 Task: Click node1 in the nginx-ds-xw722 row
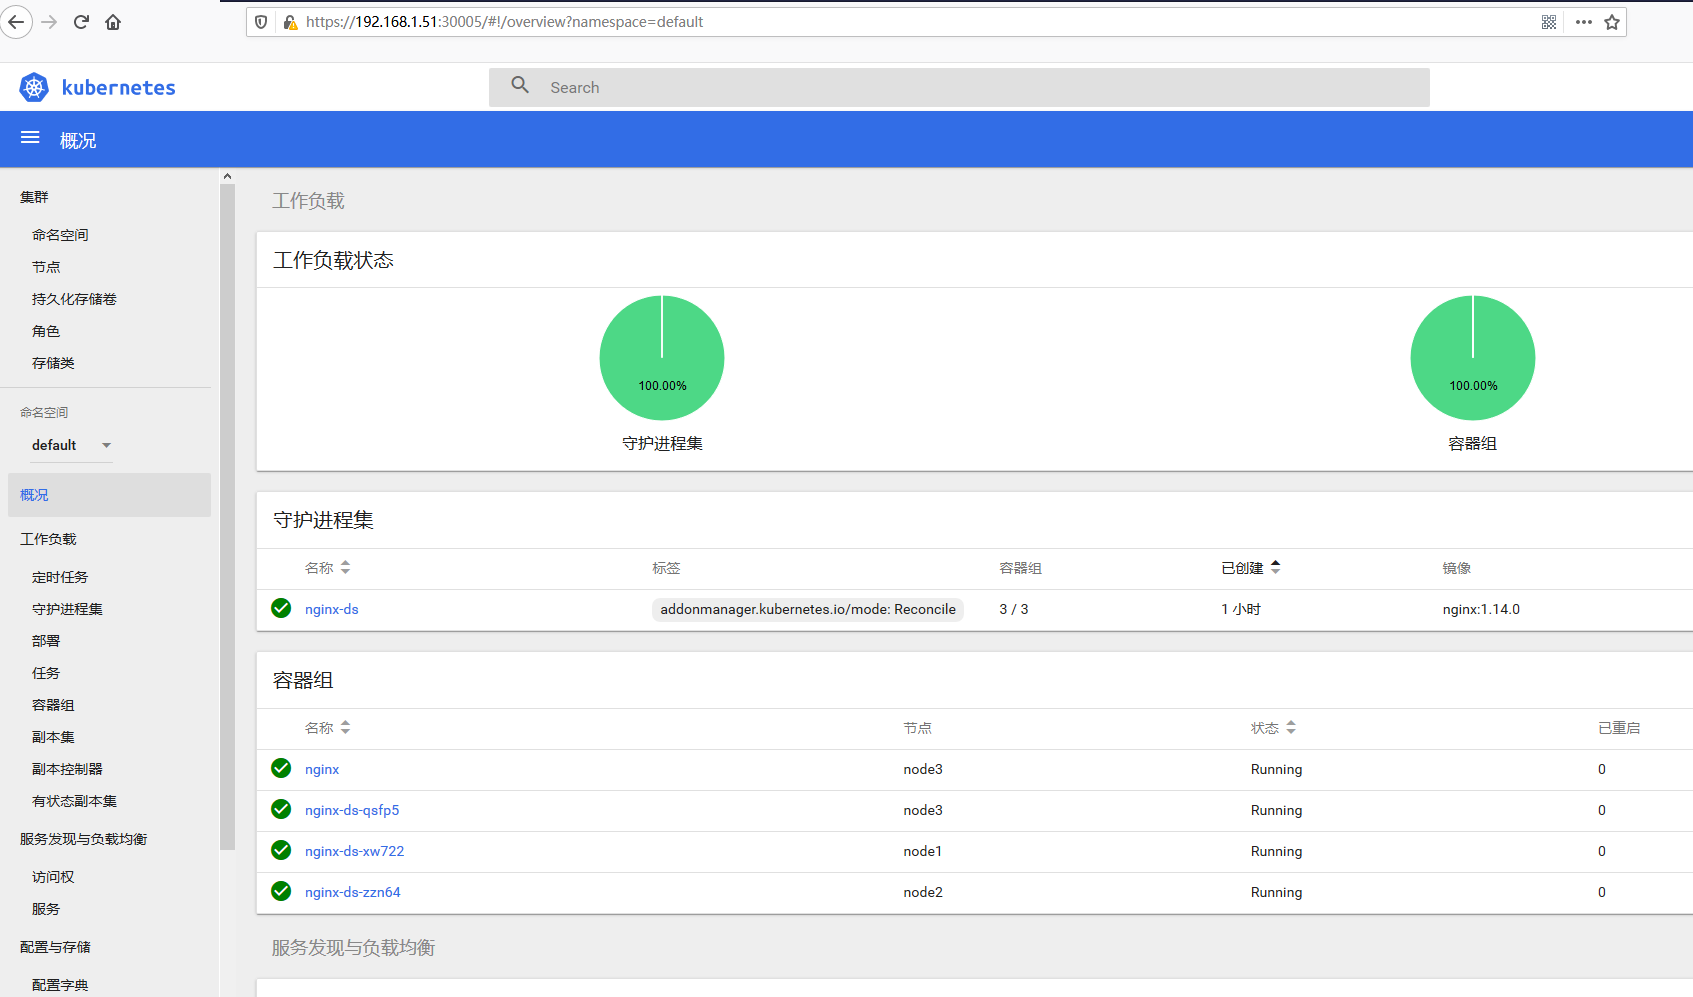point(923,851)
